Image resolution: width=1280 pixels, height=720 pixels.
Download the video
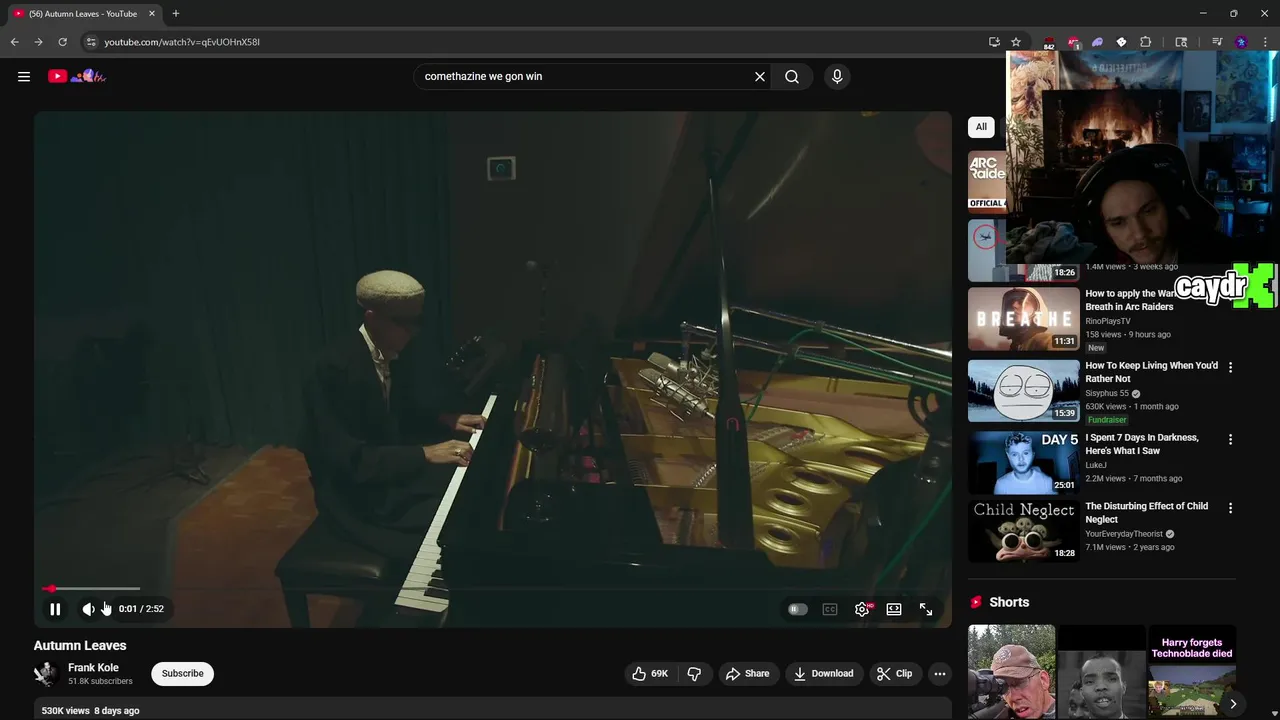[x=823, y=674]
